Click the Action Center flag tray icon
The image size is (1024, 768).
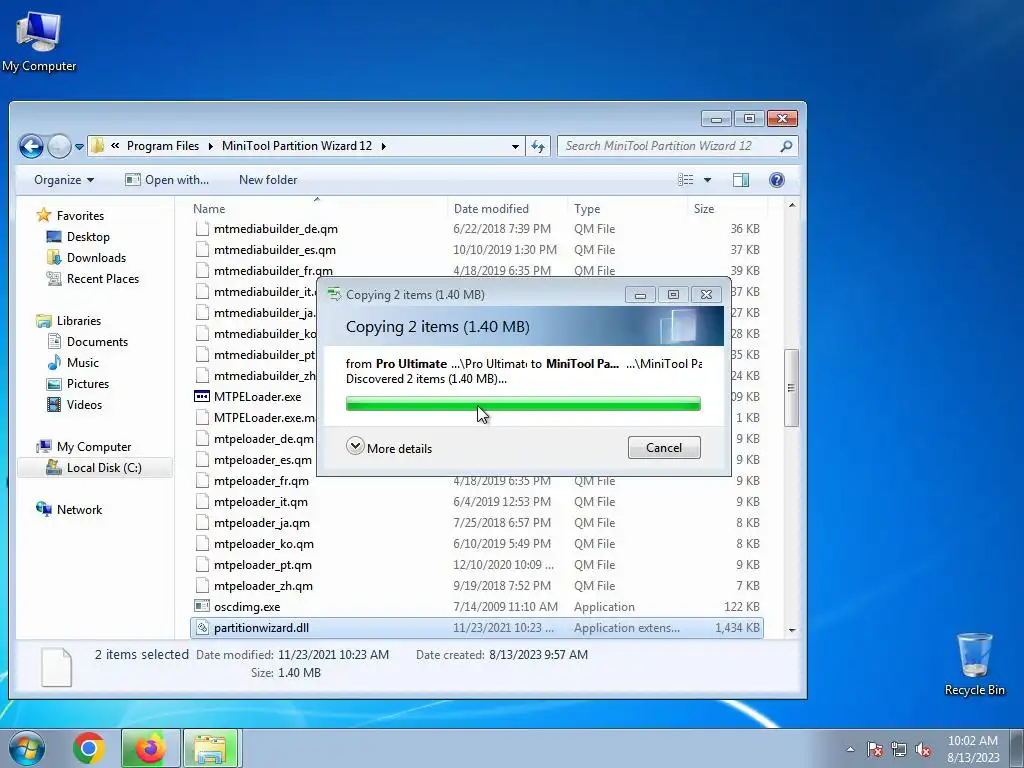[x=875, y=749]
